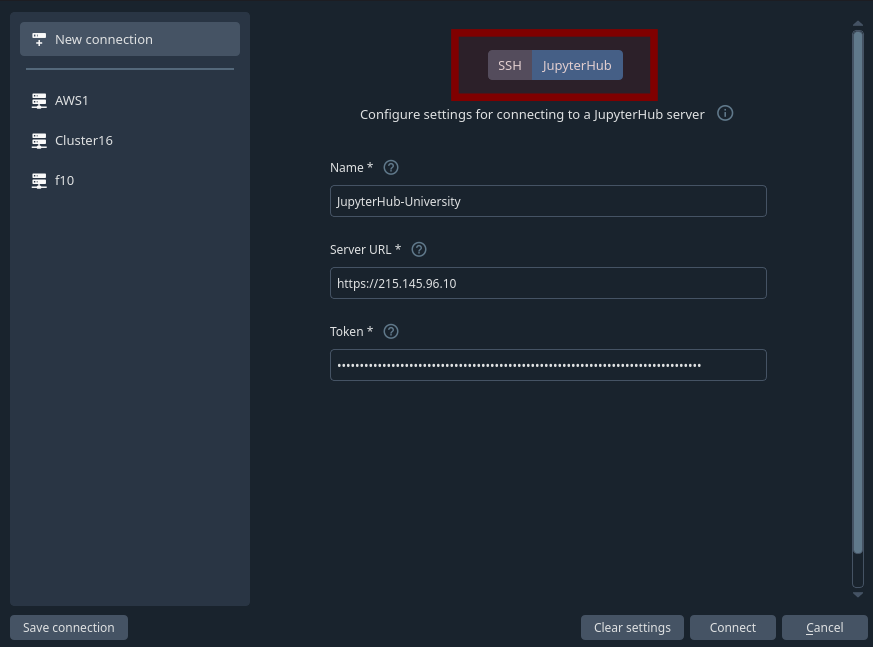The width and height of the screenshot is (873, 647).
Task: Show help for the Token field
Action: (x=391, y=331)
